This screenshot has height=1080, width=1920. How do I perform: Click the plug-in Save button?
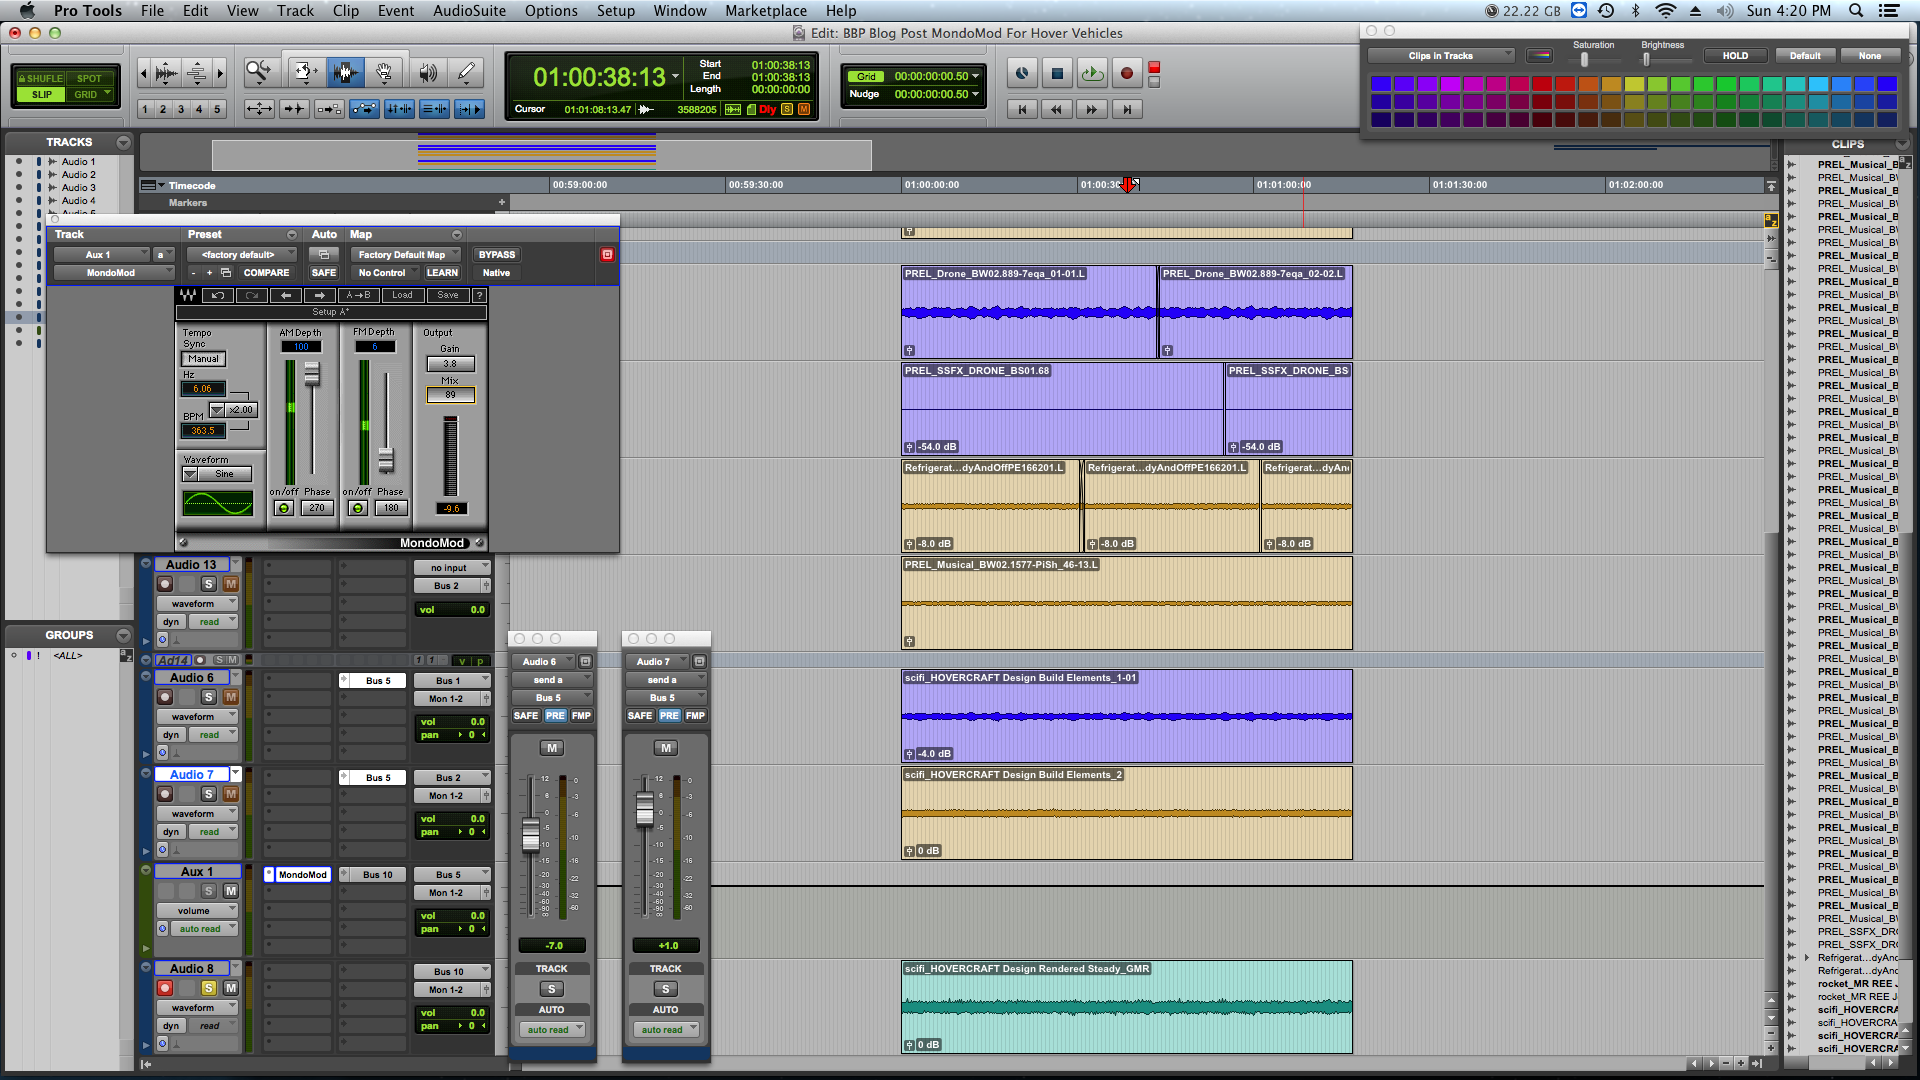coord(448,295)
